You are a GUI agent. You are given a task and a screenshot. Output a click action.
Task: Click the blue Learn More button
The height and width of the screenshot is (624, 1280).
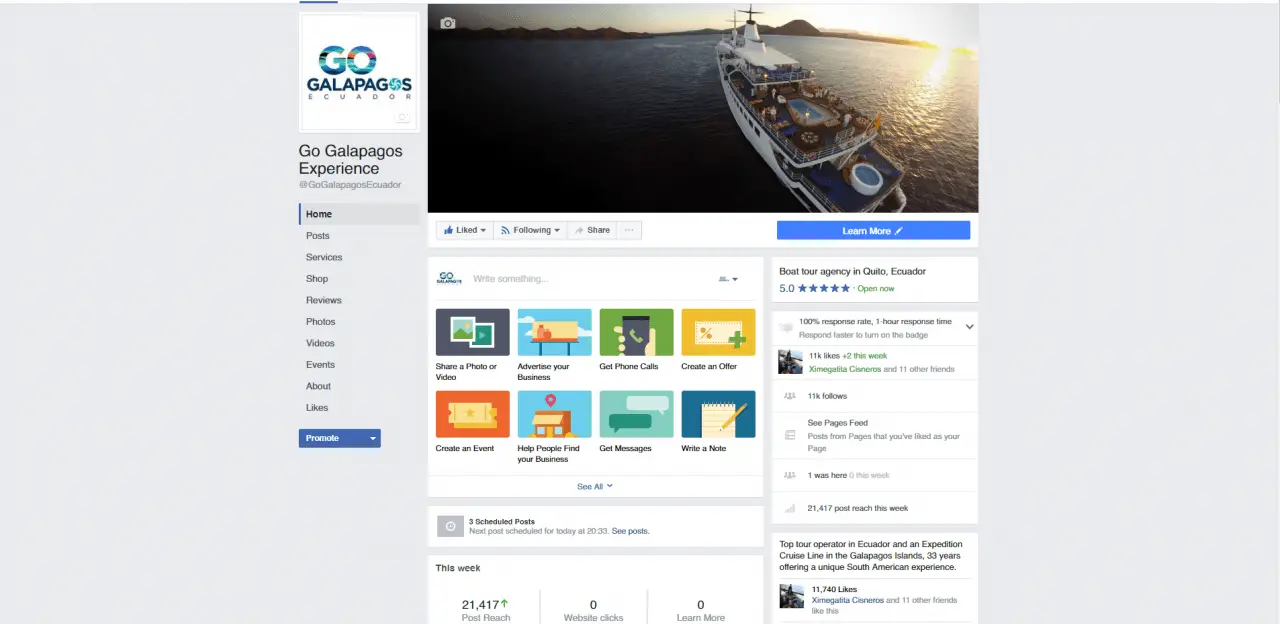click(873, 230)
